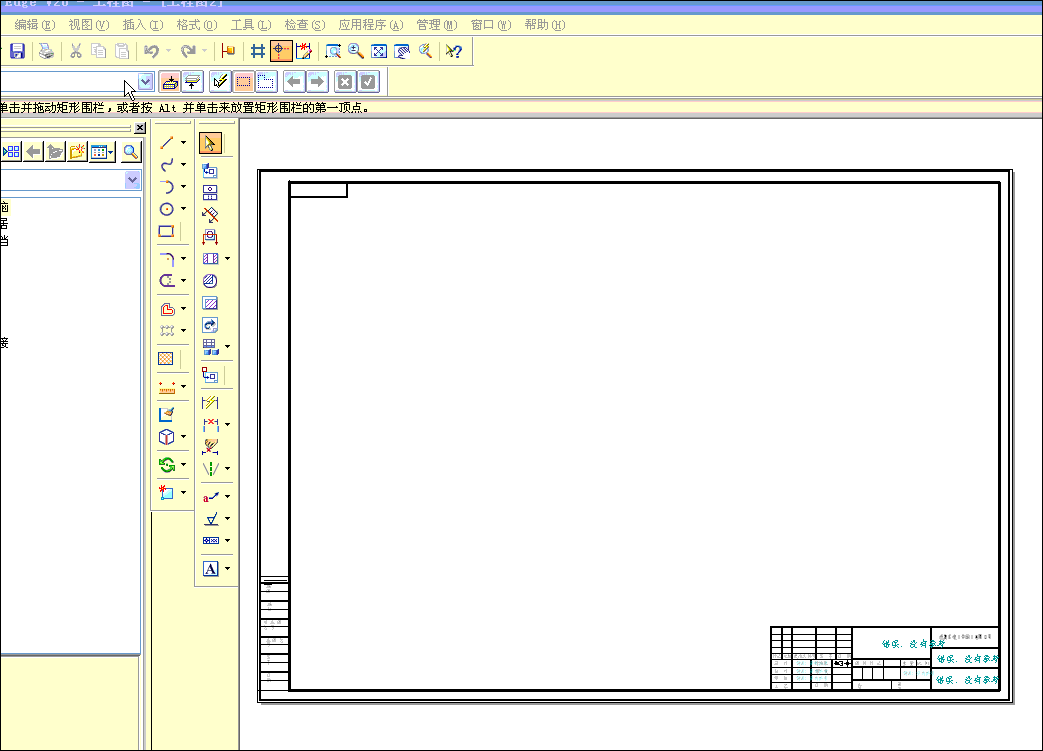Open the 插入(I) menu
Image resolution: width=1043 pixels, height=751 pixels.
pos(142,25)
